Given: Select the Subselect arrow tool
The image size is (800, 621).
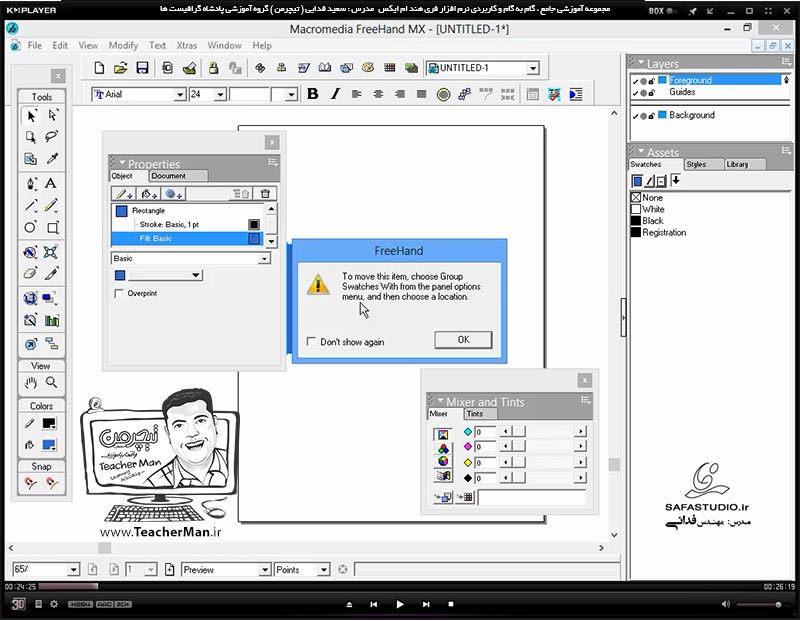Looking at the screenshot, I should point(52,116).
